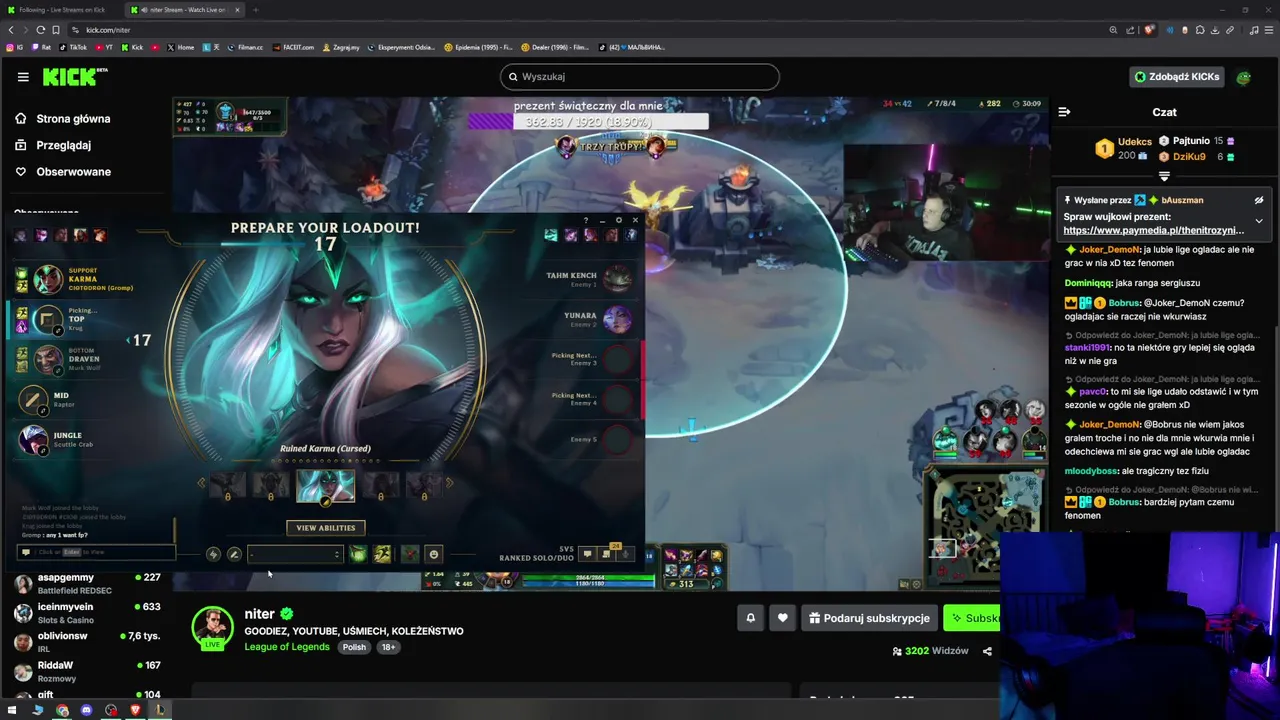Change the first green summoner spell

358,554
